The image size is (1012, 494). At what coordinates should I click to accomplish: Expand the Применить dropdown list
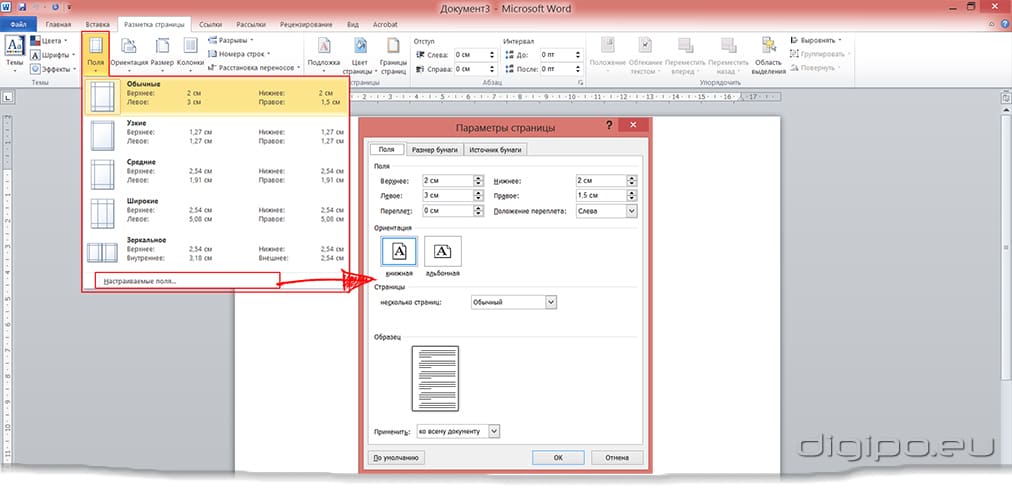point(494,431)
